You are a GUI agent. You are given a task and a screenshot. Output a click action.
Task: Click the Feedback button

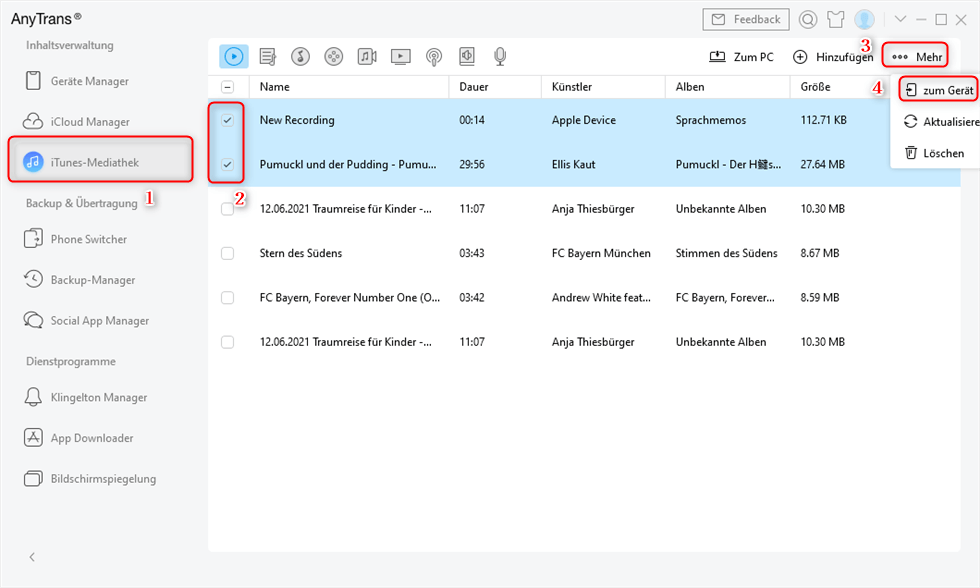click(746, 19)
